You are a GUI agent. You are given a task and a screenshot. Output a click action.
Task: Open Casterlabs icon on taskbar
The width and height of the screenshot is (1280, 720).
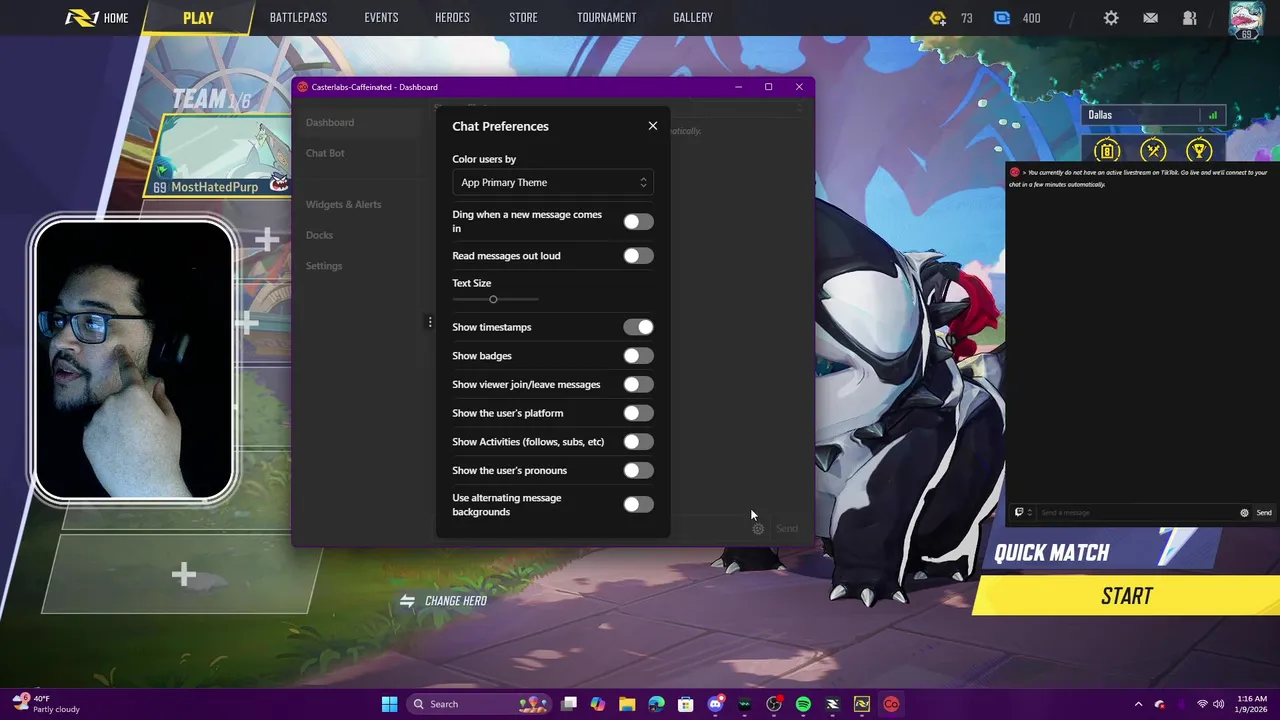pyautogui.click(x=891, y=704)
